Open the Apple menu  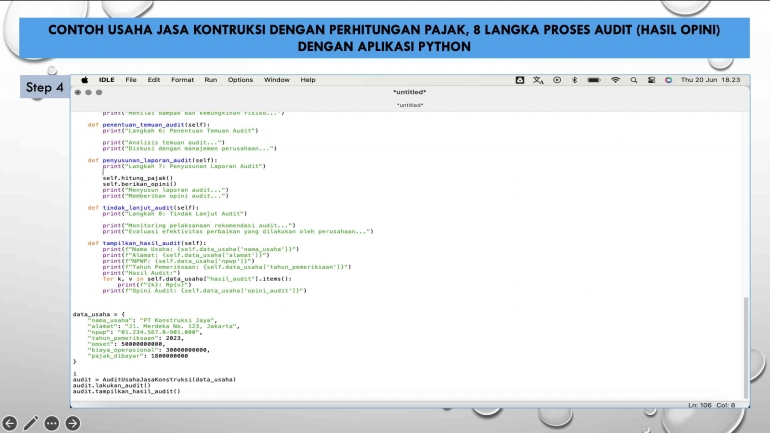[x=85, y=79]
